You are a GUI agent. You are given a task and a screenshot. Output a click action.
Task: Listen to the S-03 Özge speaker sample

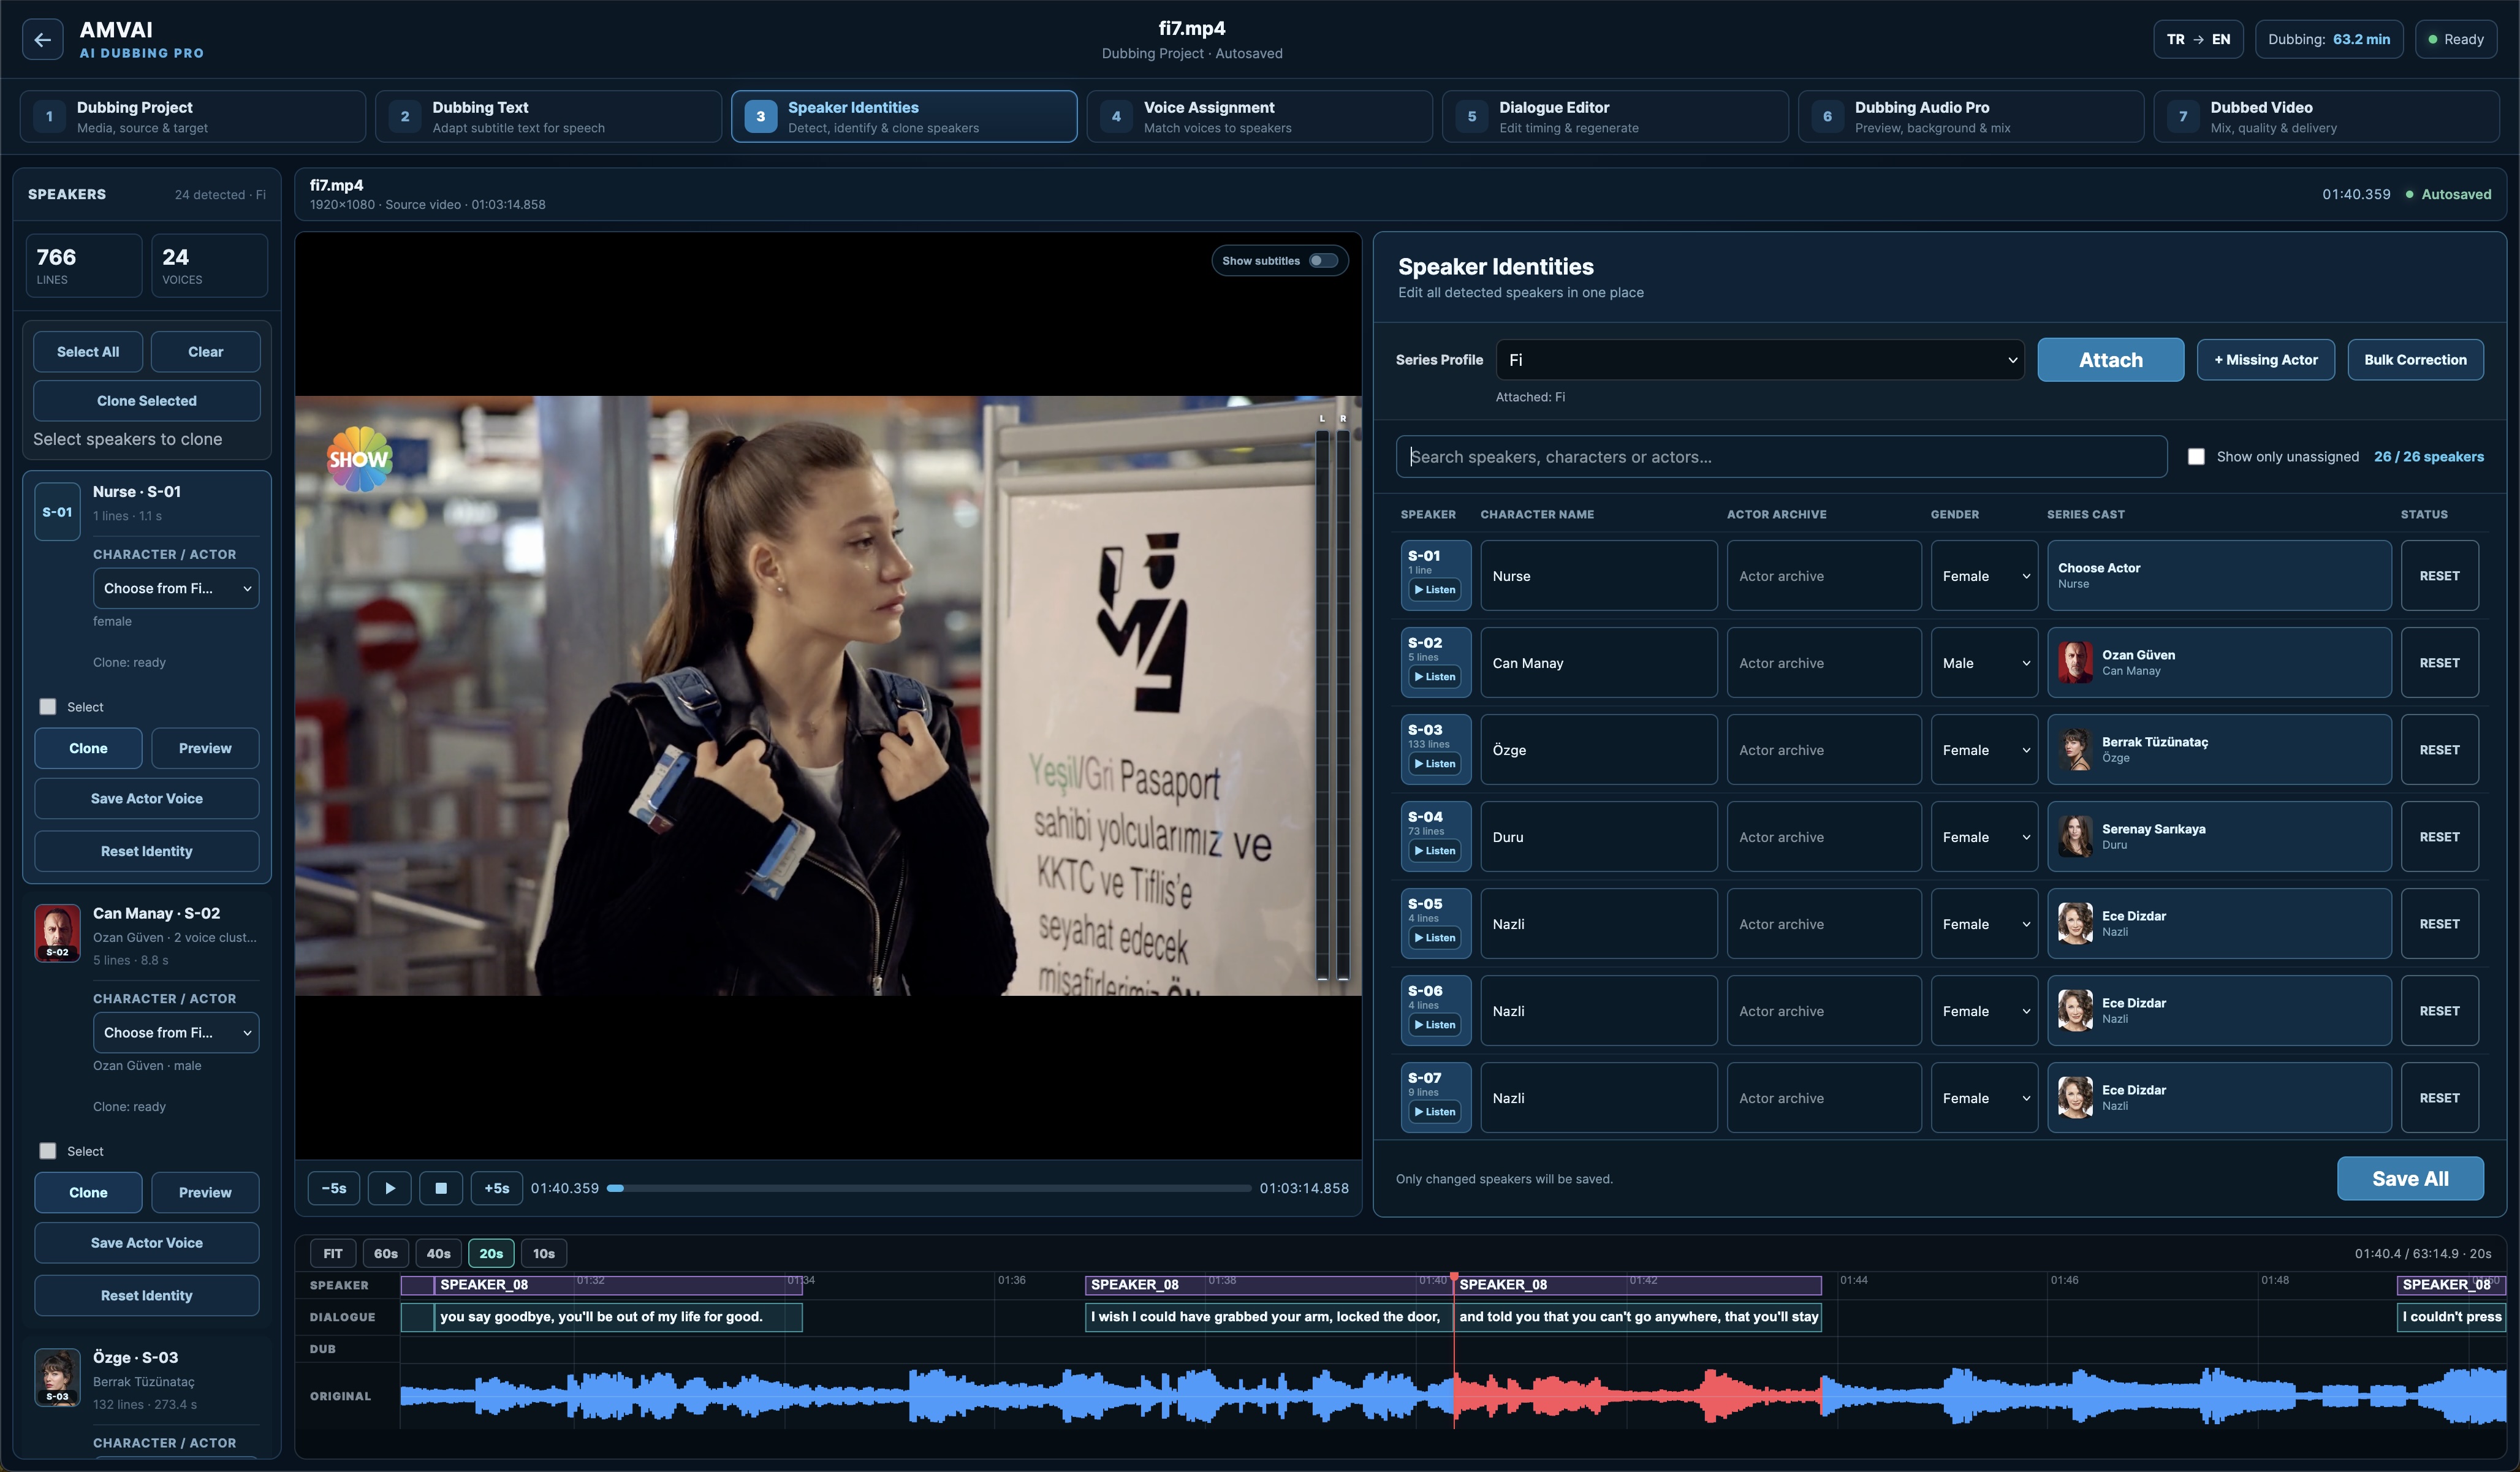click(x=1435, y=764)
